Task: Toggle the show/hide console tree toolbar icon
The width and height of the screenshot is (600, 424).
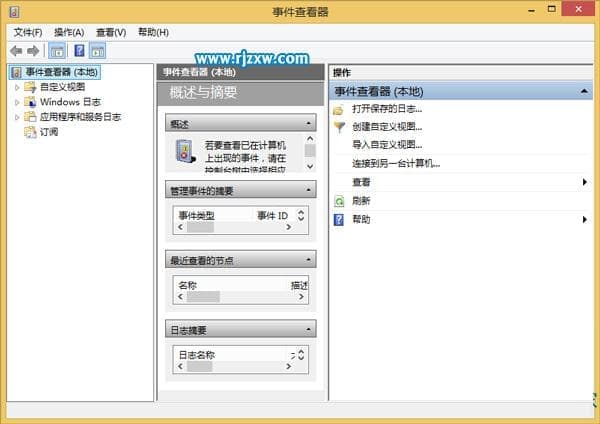Action: [x=57, y=51]
